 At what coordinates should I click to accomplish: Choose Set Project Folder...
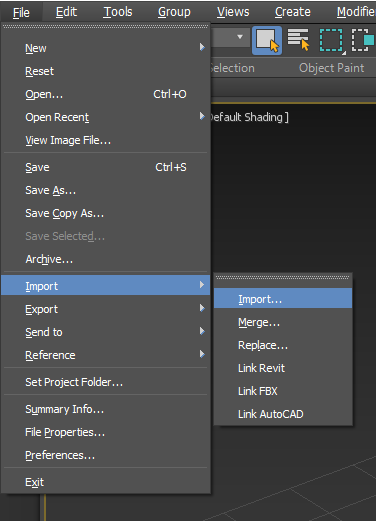(x=106, y=382)
